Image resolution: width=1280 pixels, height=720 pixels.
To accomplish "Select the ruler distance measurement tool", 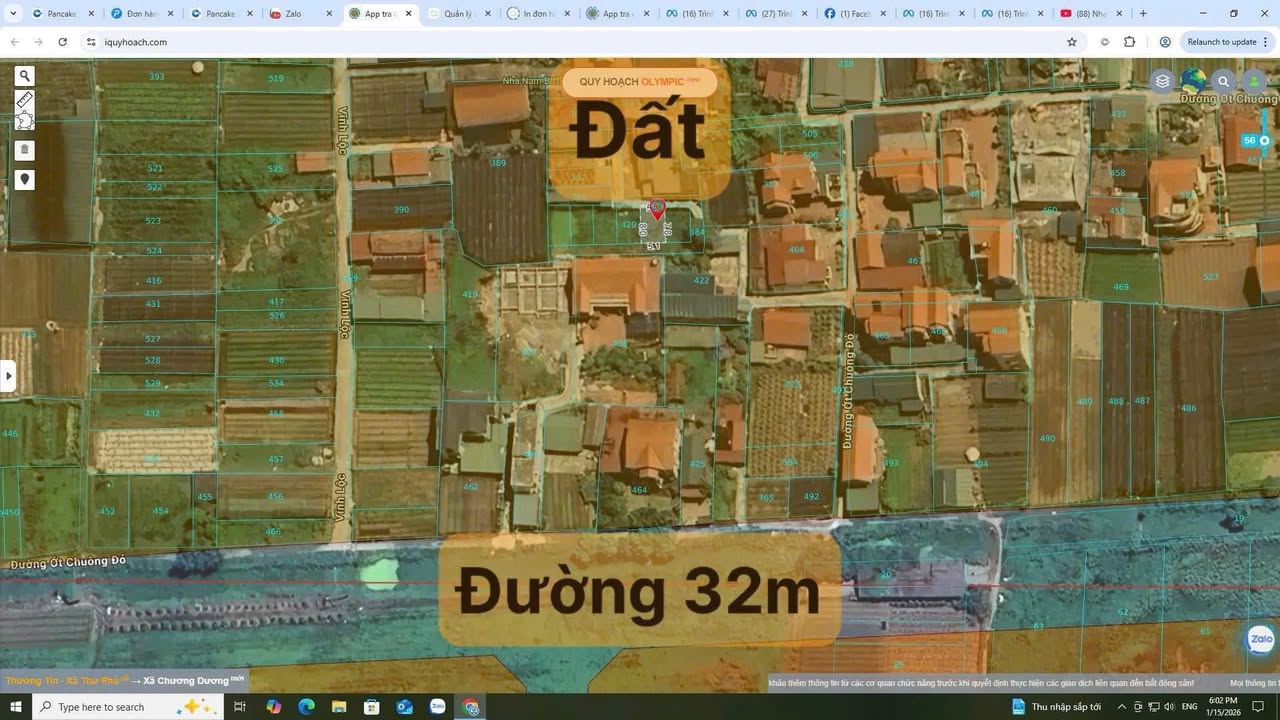I will point(25,100).
